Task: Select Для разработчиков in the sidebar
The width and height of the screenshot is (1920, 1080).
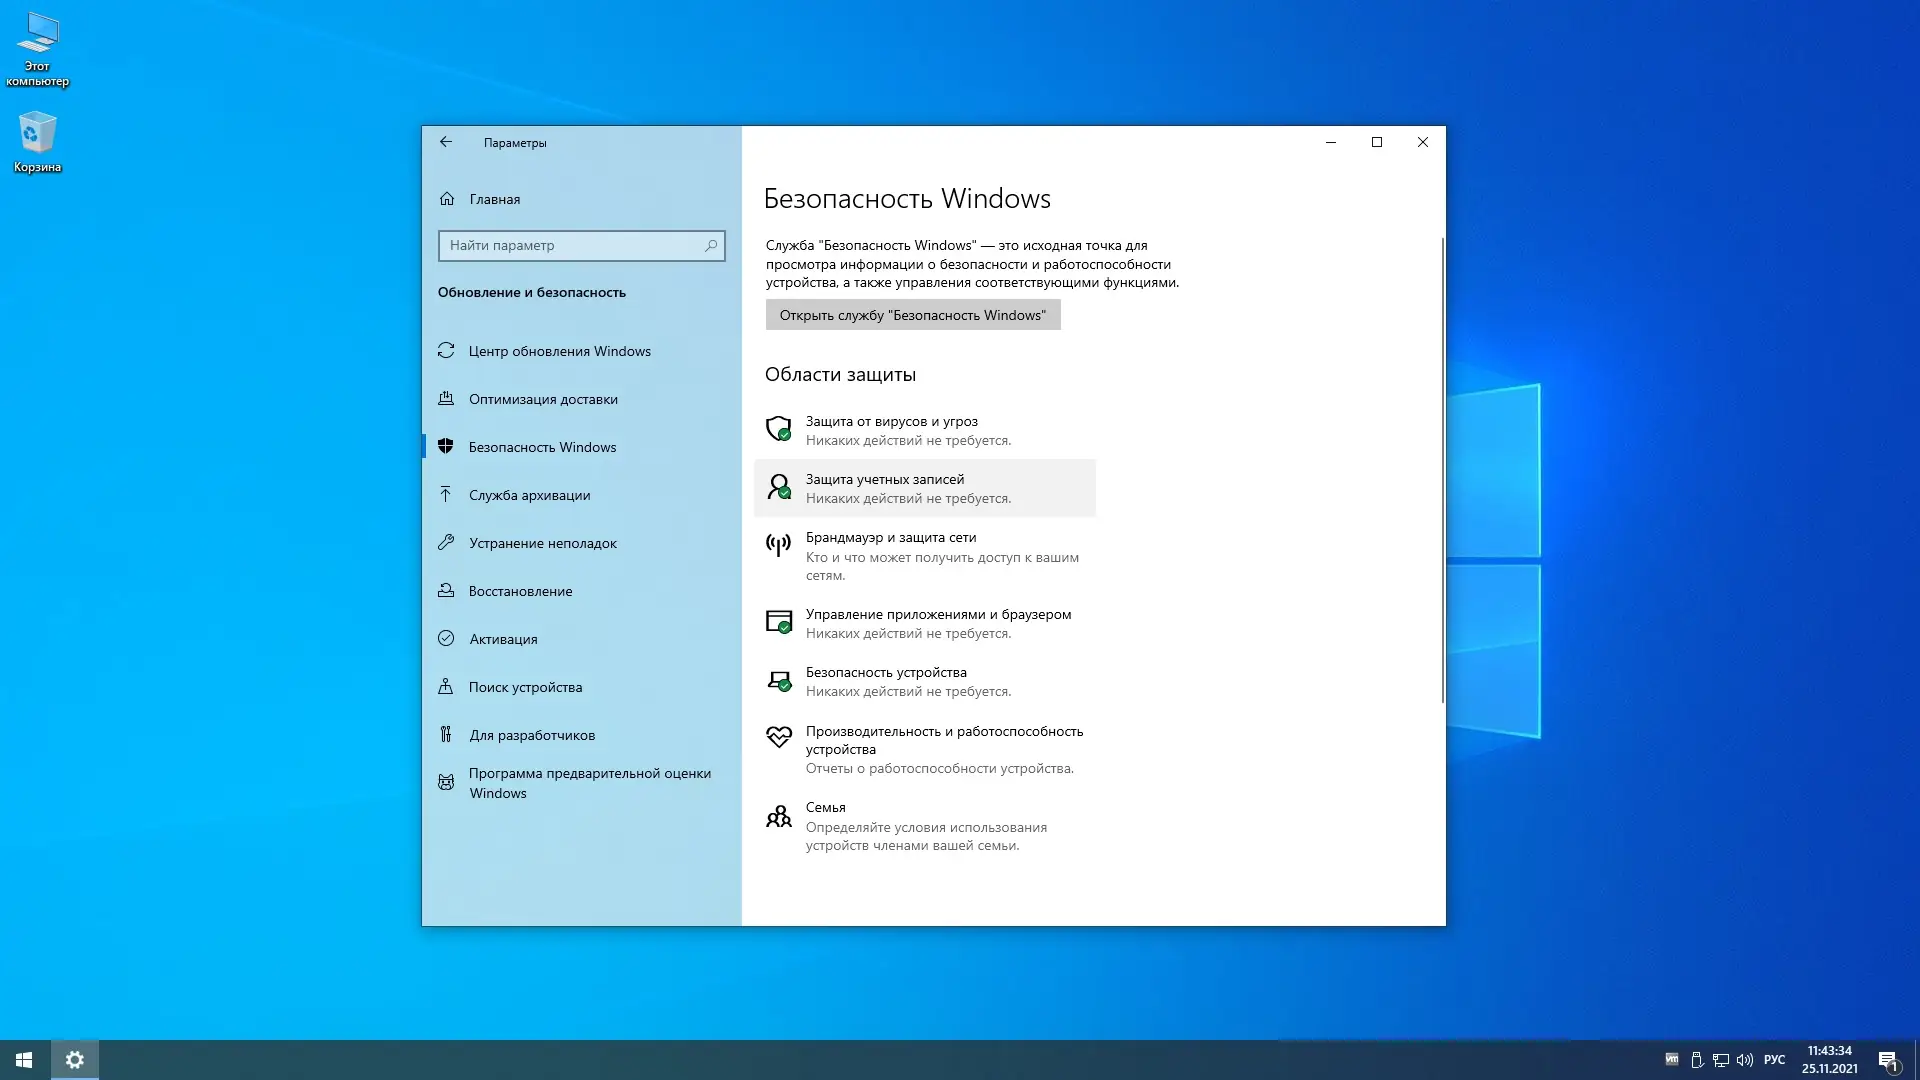Action: 532,735
